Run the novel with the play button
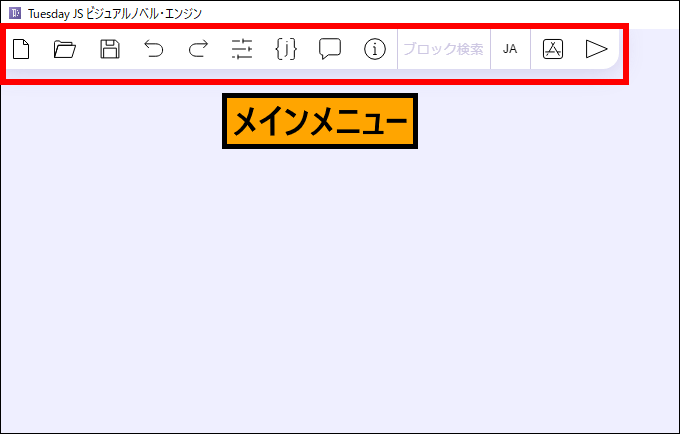 click(597, 49)
